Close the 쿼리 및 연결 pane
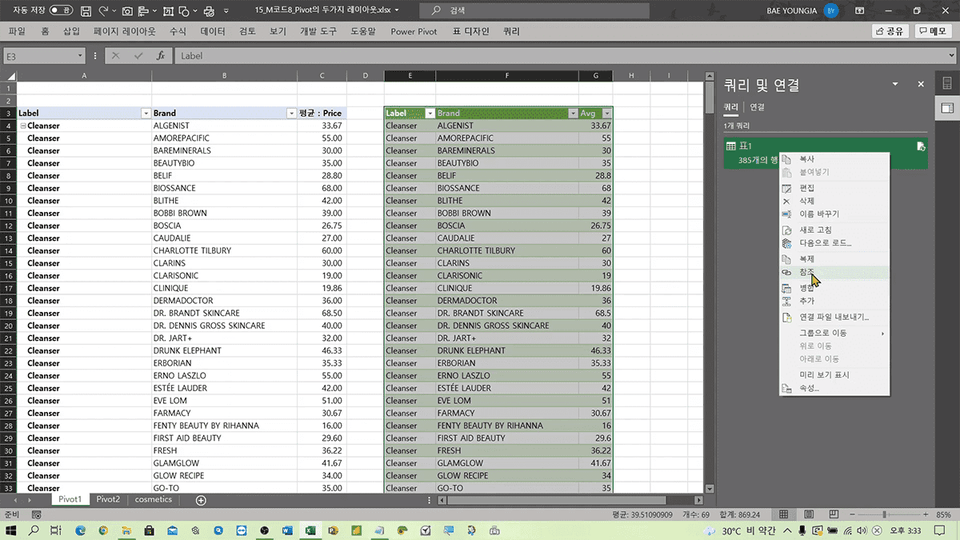 click(921, 84)
